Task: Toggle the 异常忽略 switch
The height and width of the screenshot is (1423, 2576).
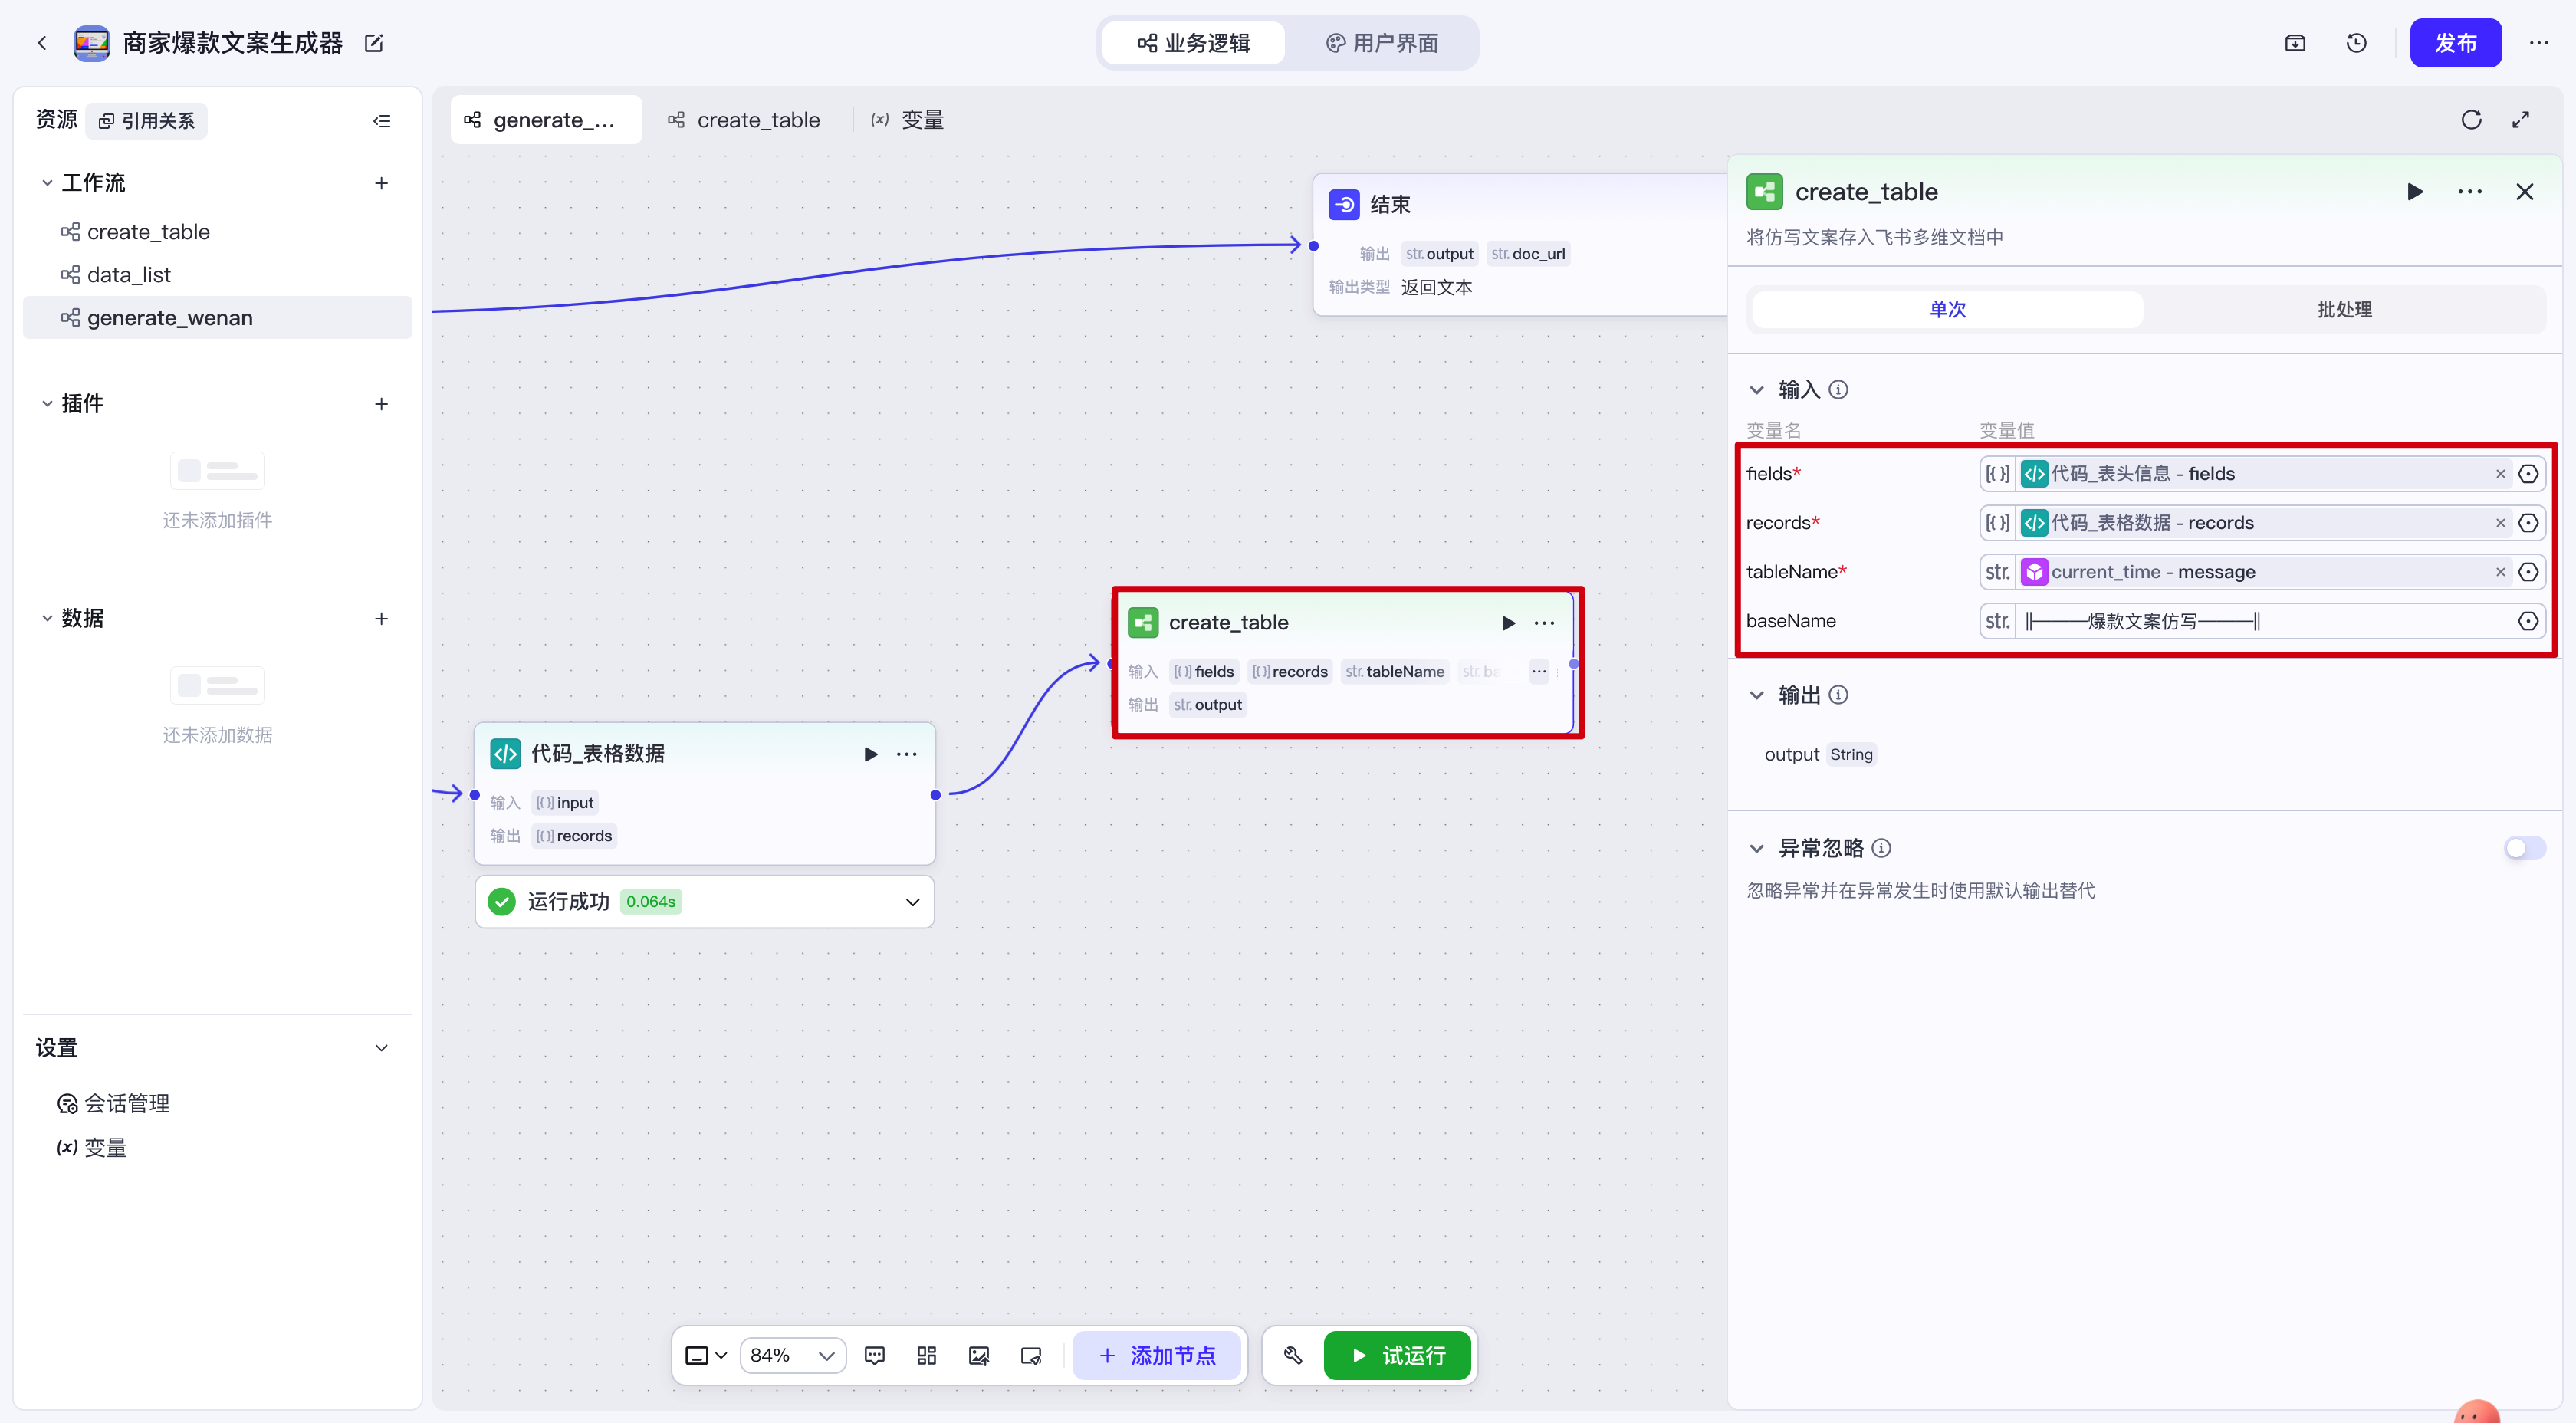Action: pos(2523,848)
